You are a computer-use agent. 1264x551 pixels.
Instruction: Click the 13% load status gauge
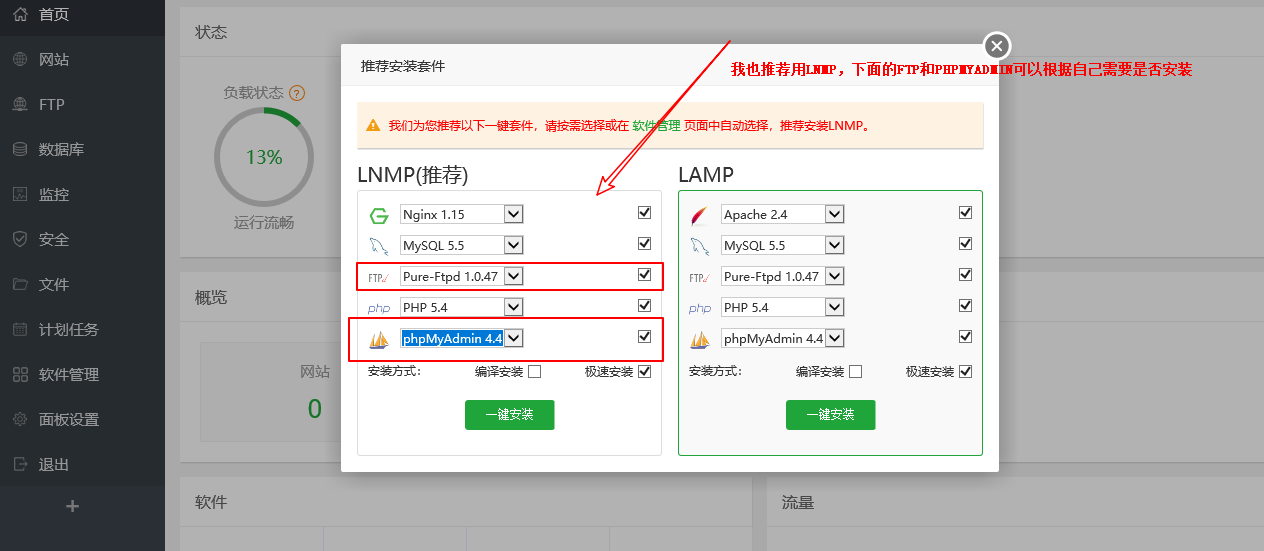pos(264,157)
